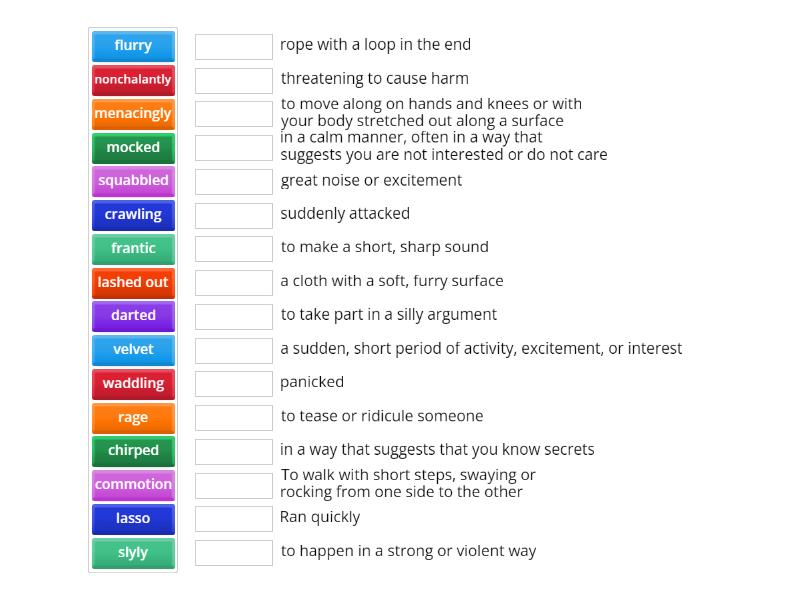Select the 'lashed out' word tile

pyautogui.click(x=133, y=283)
